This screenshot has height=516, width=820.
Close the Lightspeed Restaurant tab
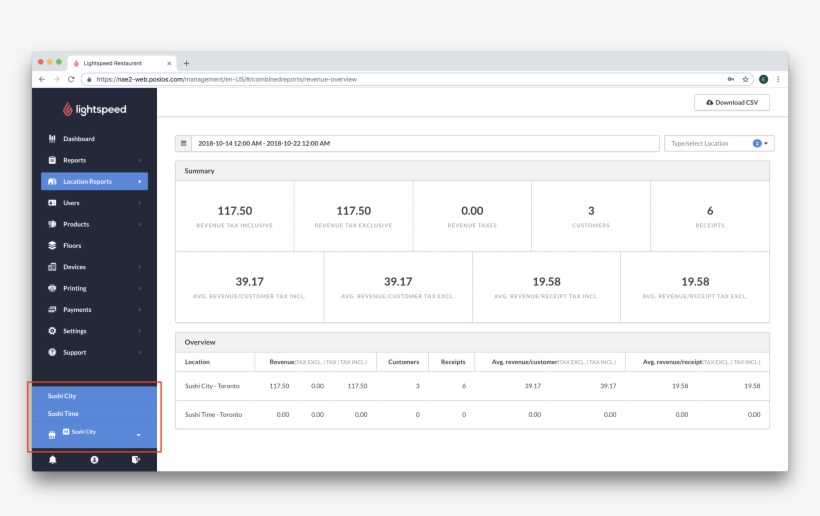(169, 63)
